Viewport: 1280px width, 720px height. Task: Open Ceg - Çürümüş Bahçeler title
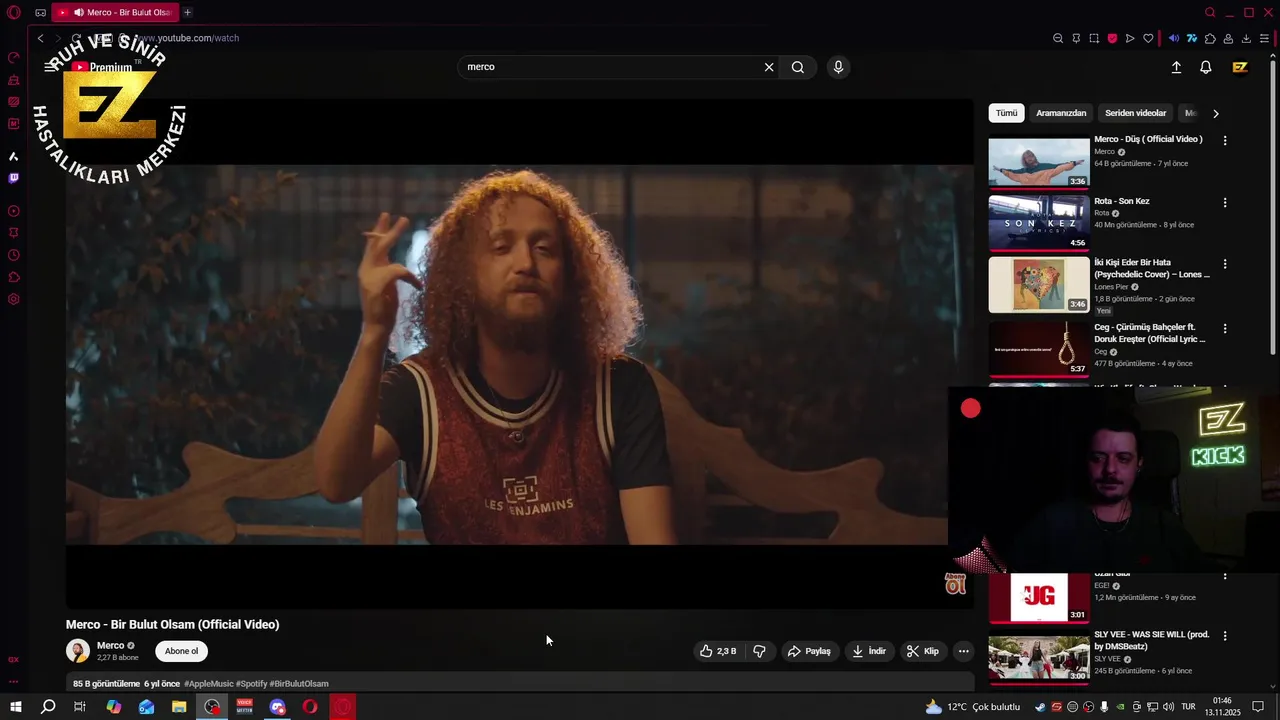tap(1150, 333)
